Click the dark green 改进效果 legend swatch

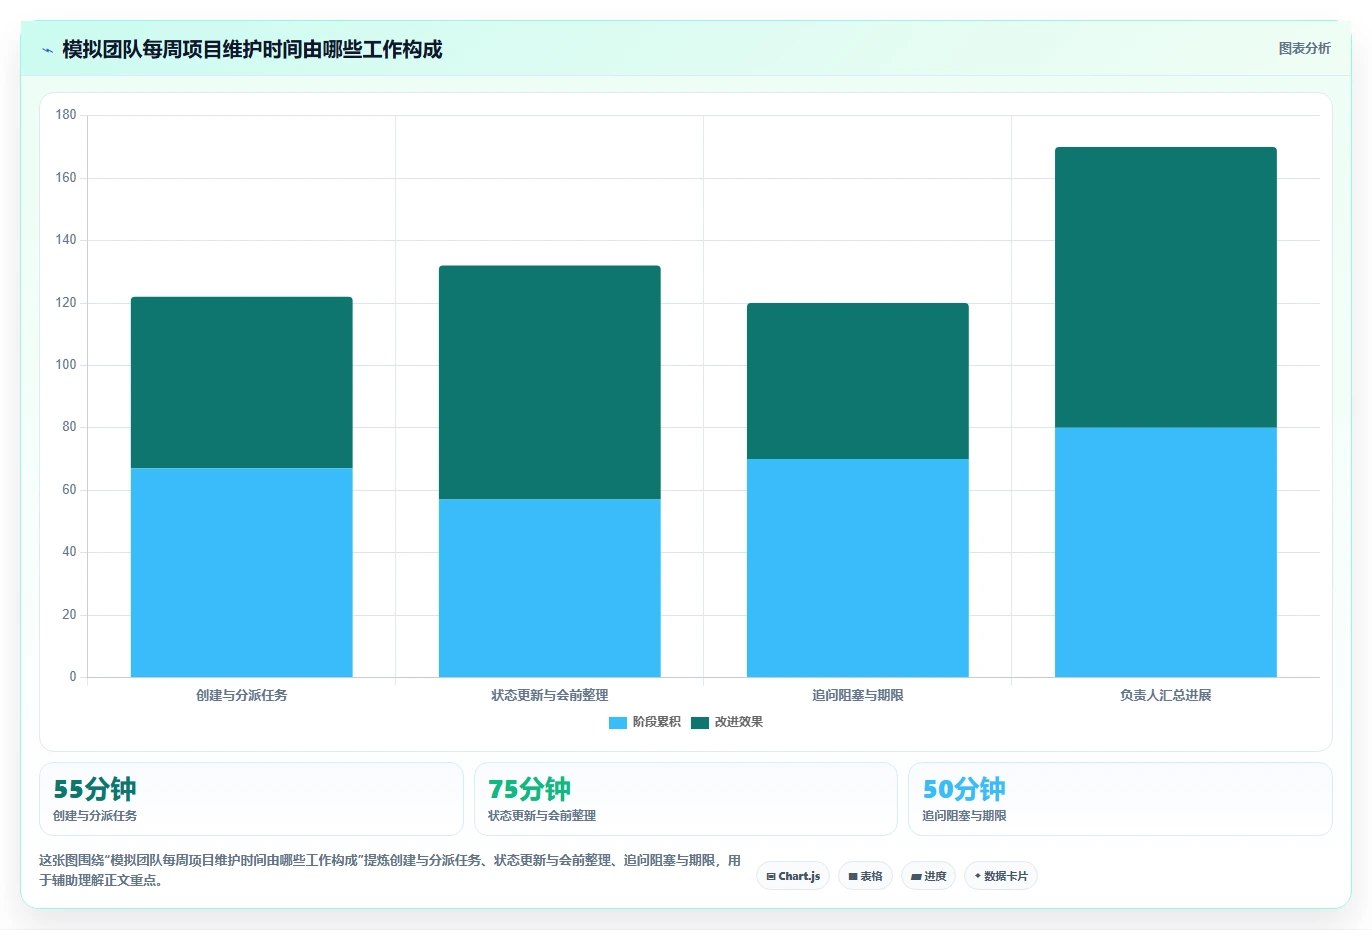tap(699, 723)
